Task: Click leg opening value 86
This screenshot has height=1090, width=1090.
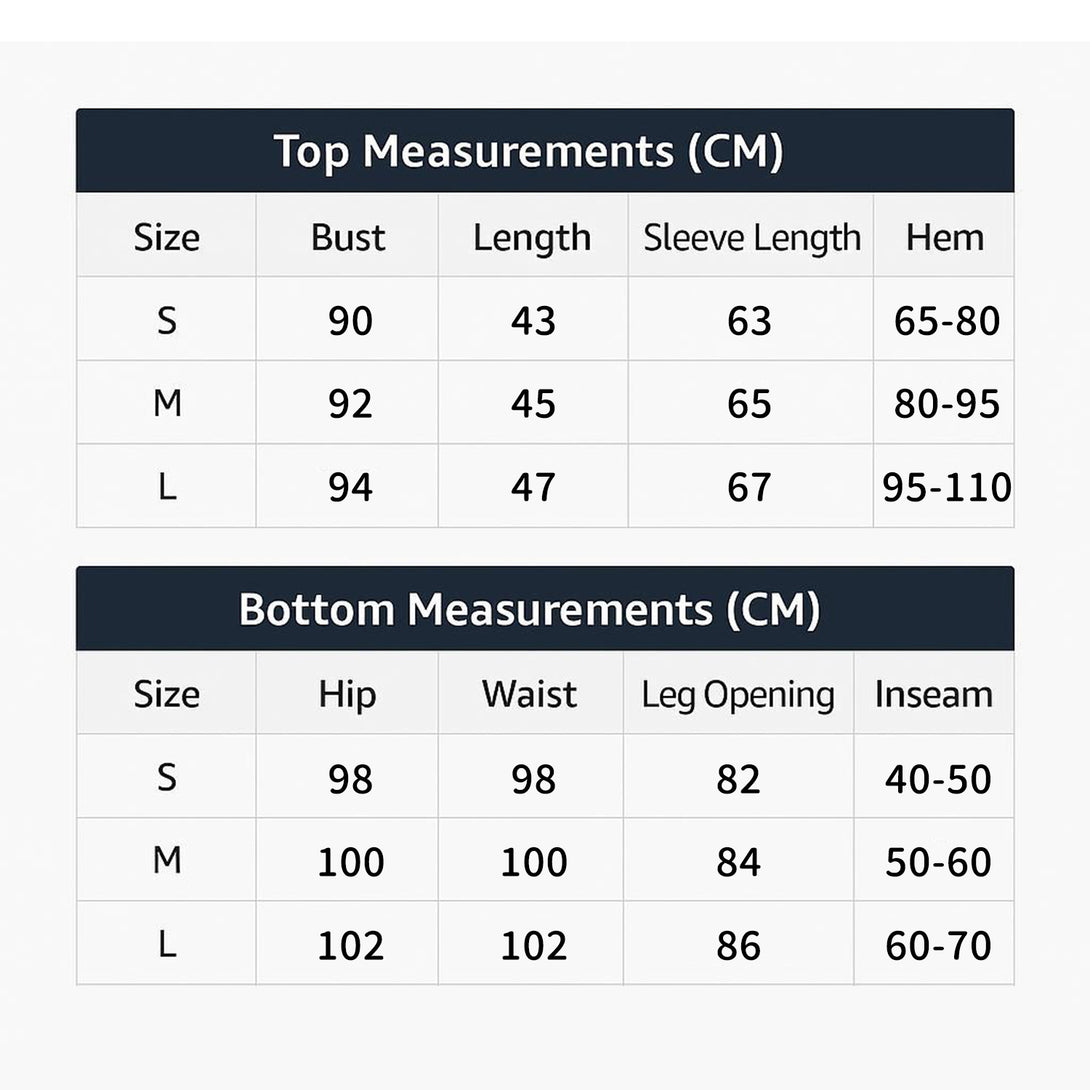Action: (x=738, y=945)
